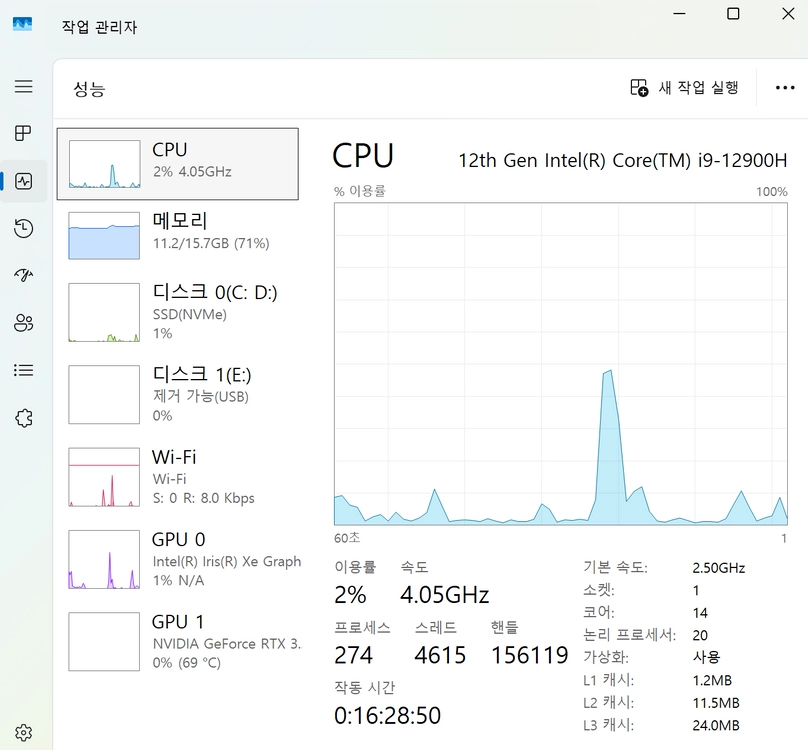Open the Users page icon
The height and width of the screenshot is (750, 808).
pyautogui.click(x=23, y=323)
